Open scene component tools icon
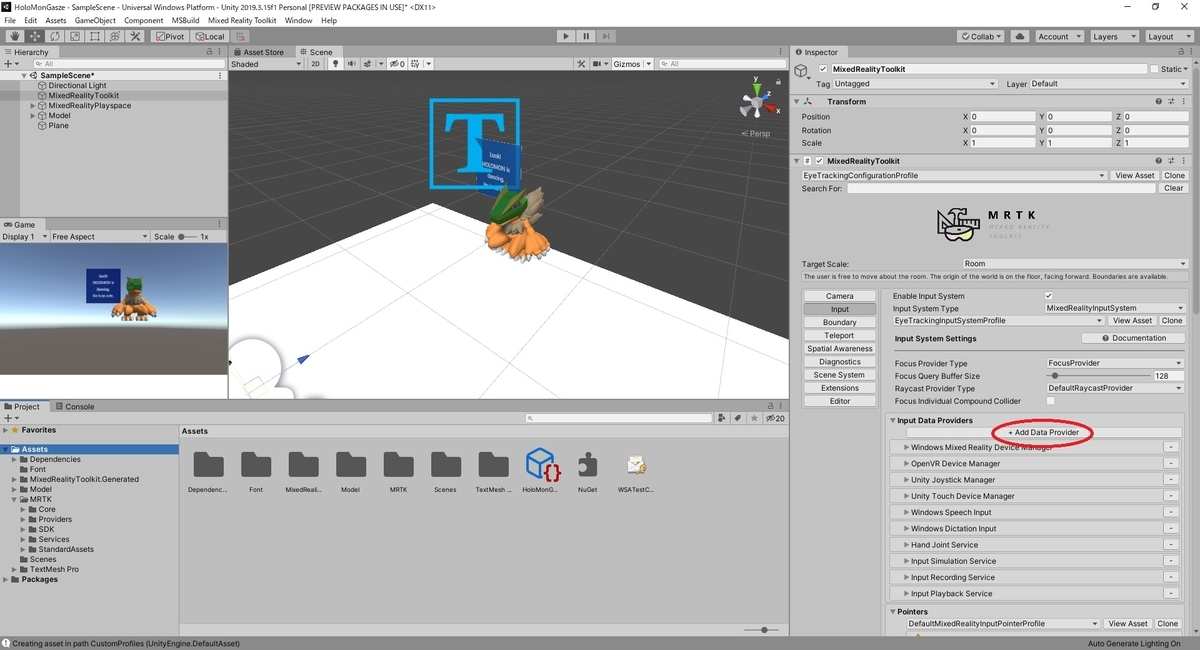1200x650 pixels. pos(581,64)
